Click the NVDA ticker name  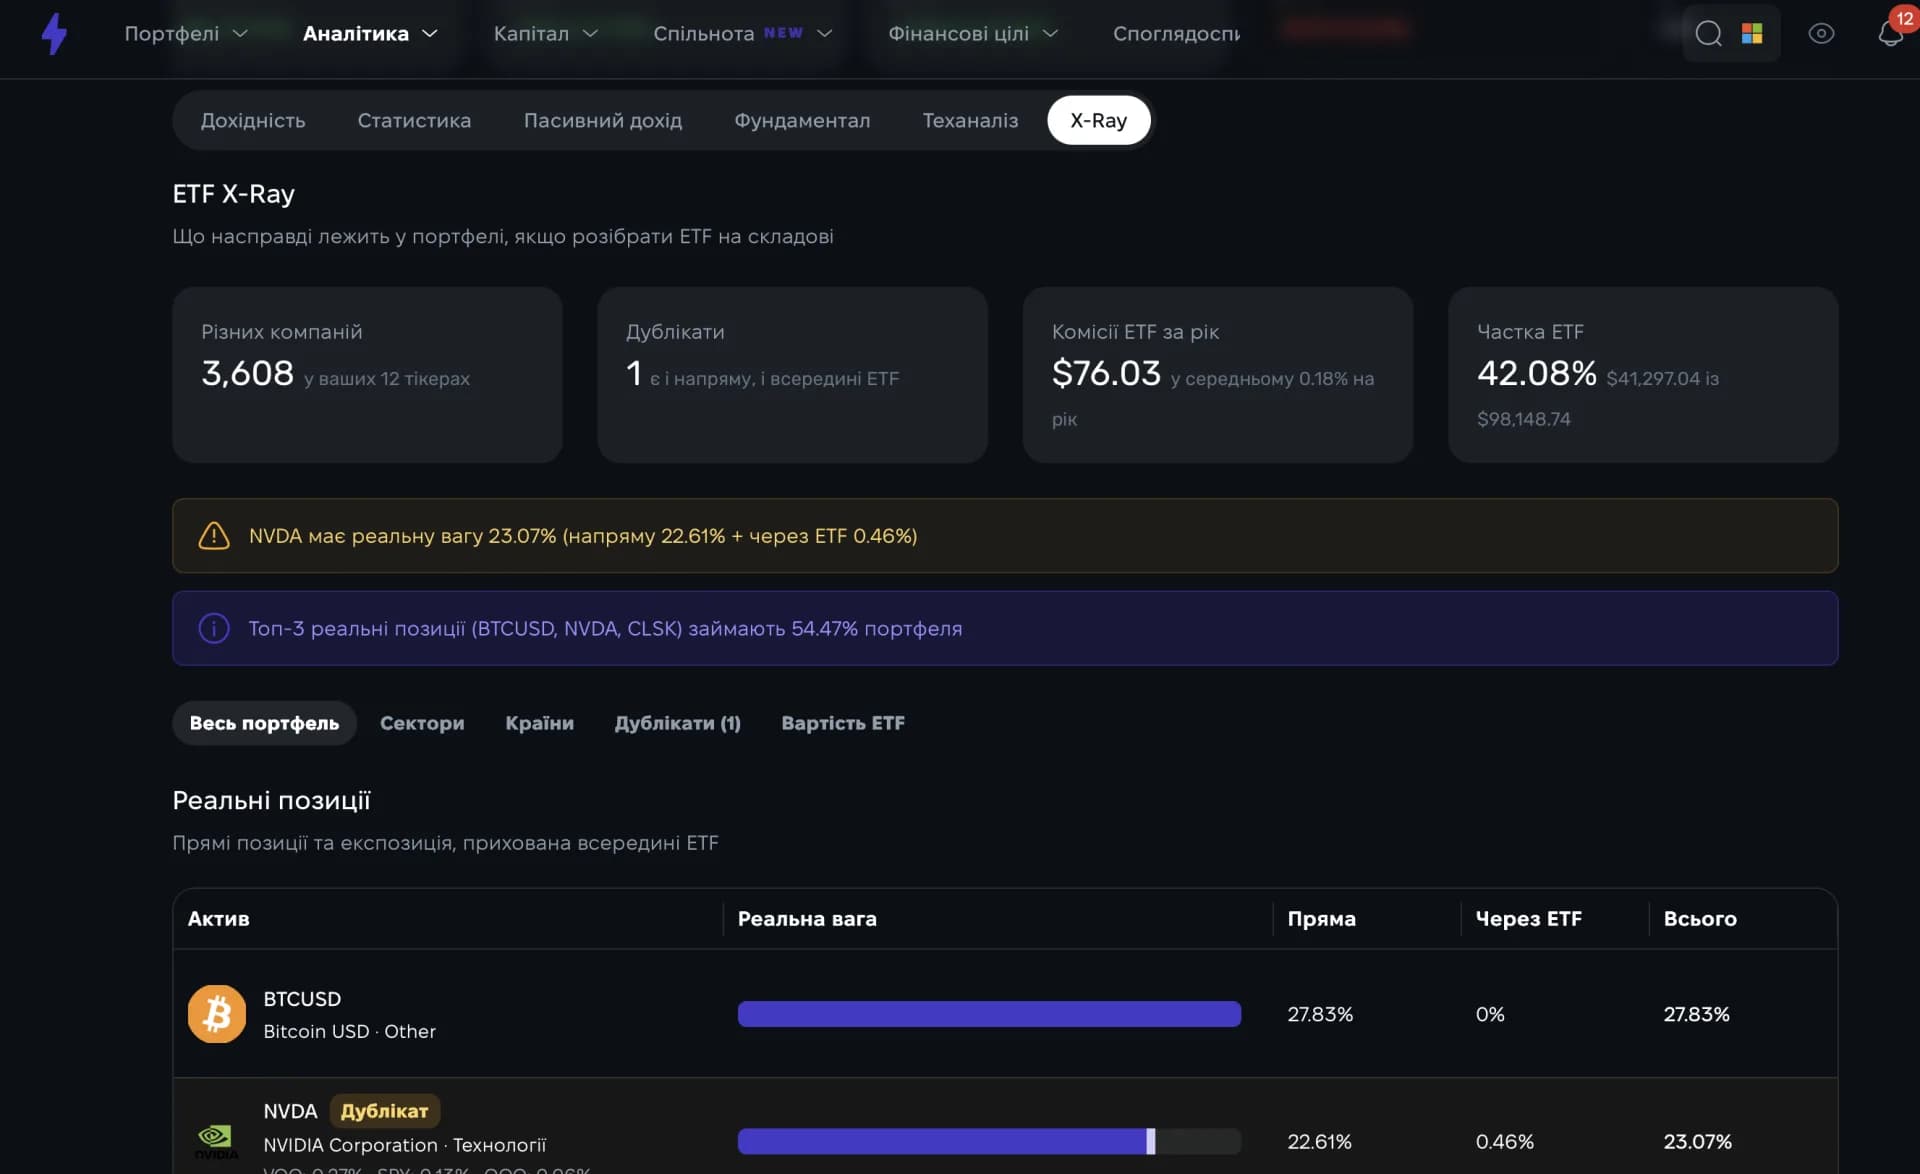[290, 1111]
